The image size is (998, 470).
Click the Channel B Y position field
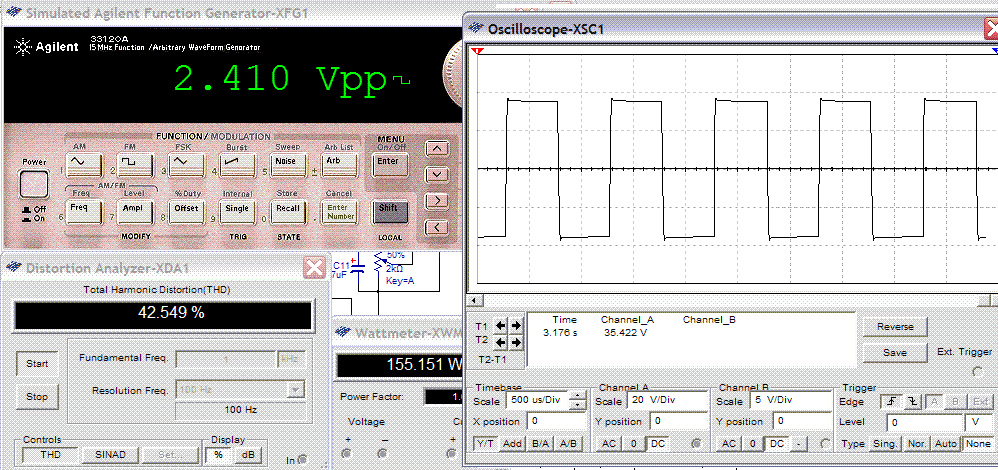[801, 422]
